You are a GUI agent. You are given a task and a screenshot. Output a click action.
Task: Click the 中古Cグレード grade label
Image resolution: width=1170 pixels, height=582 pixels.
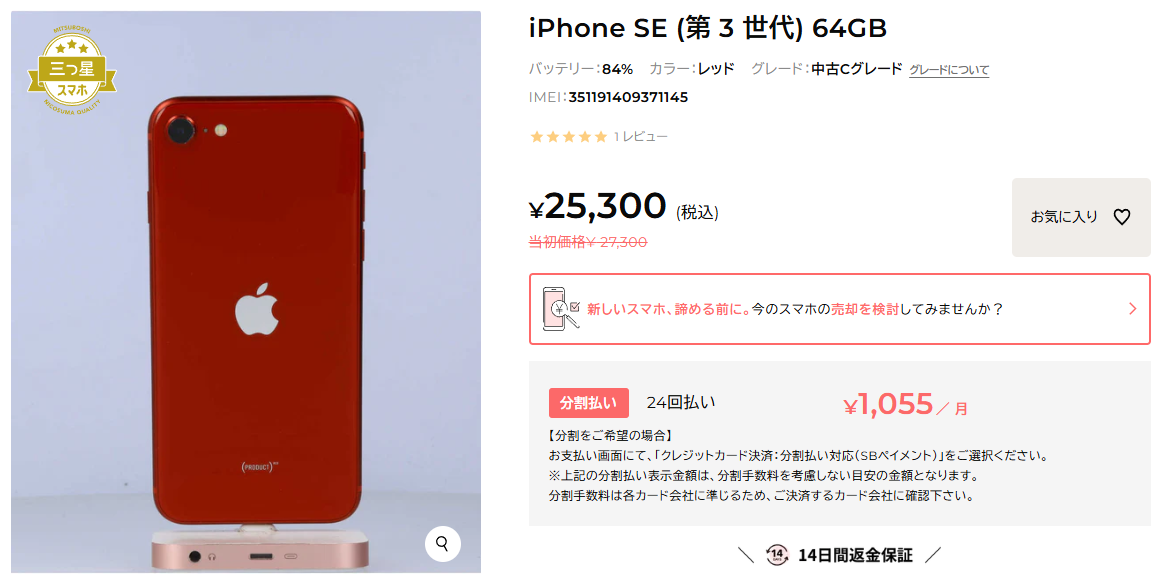point(857,69)
